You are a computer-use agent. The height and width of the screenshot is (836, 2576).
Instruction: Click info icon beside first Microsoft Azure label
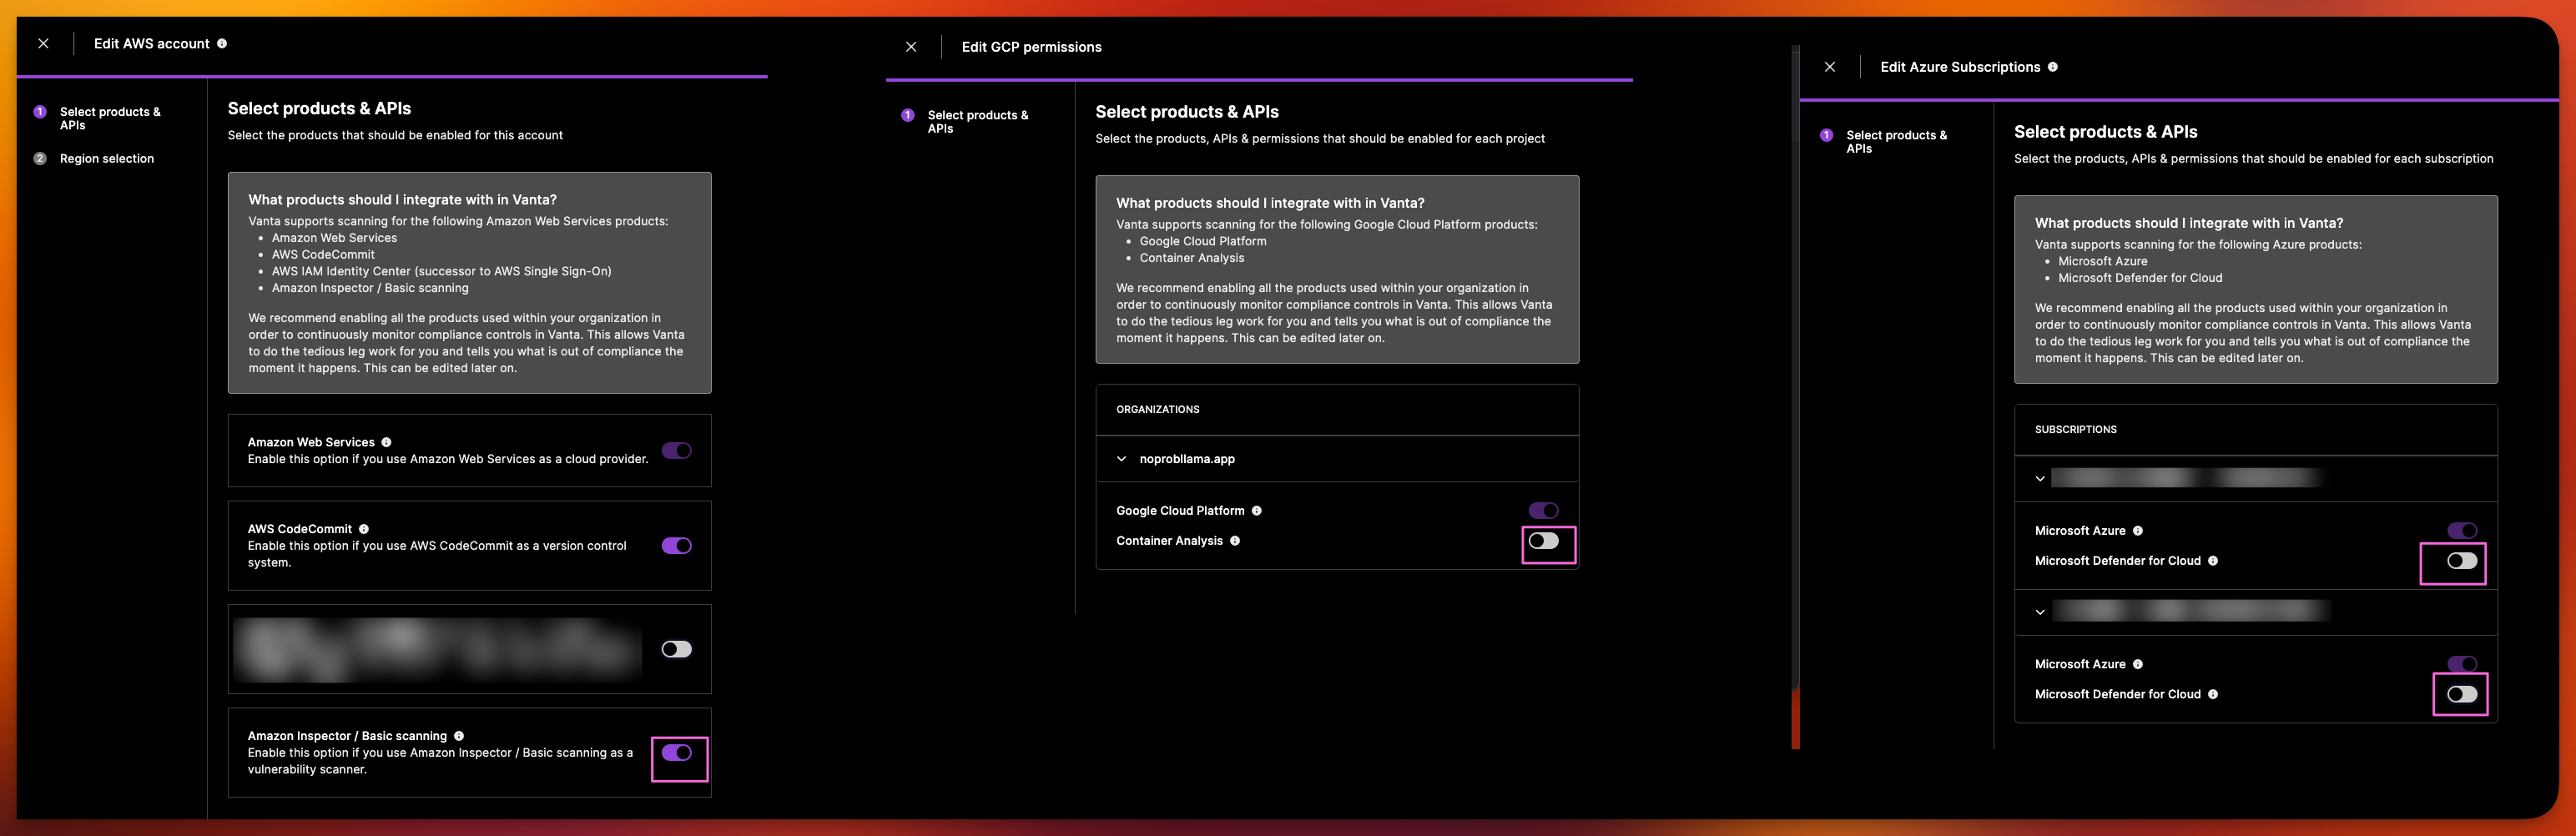click(2138, 531)
